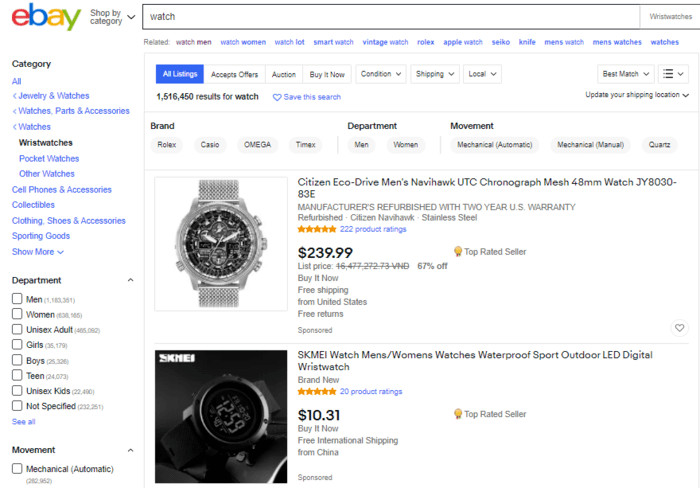
Task: Choose the Mechanical (Manual) movement chip
Action: click(x=591, y=145)
